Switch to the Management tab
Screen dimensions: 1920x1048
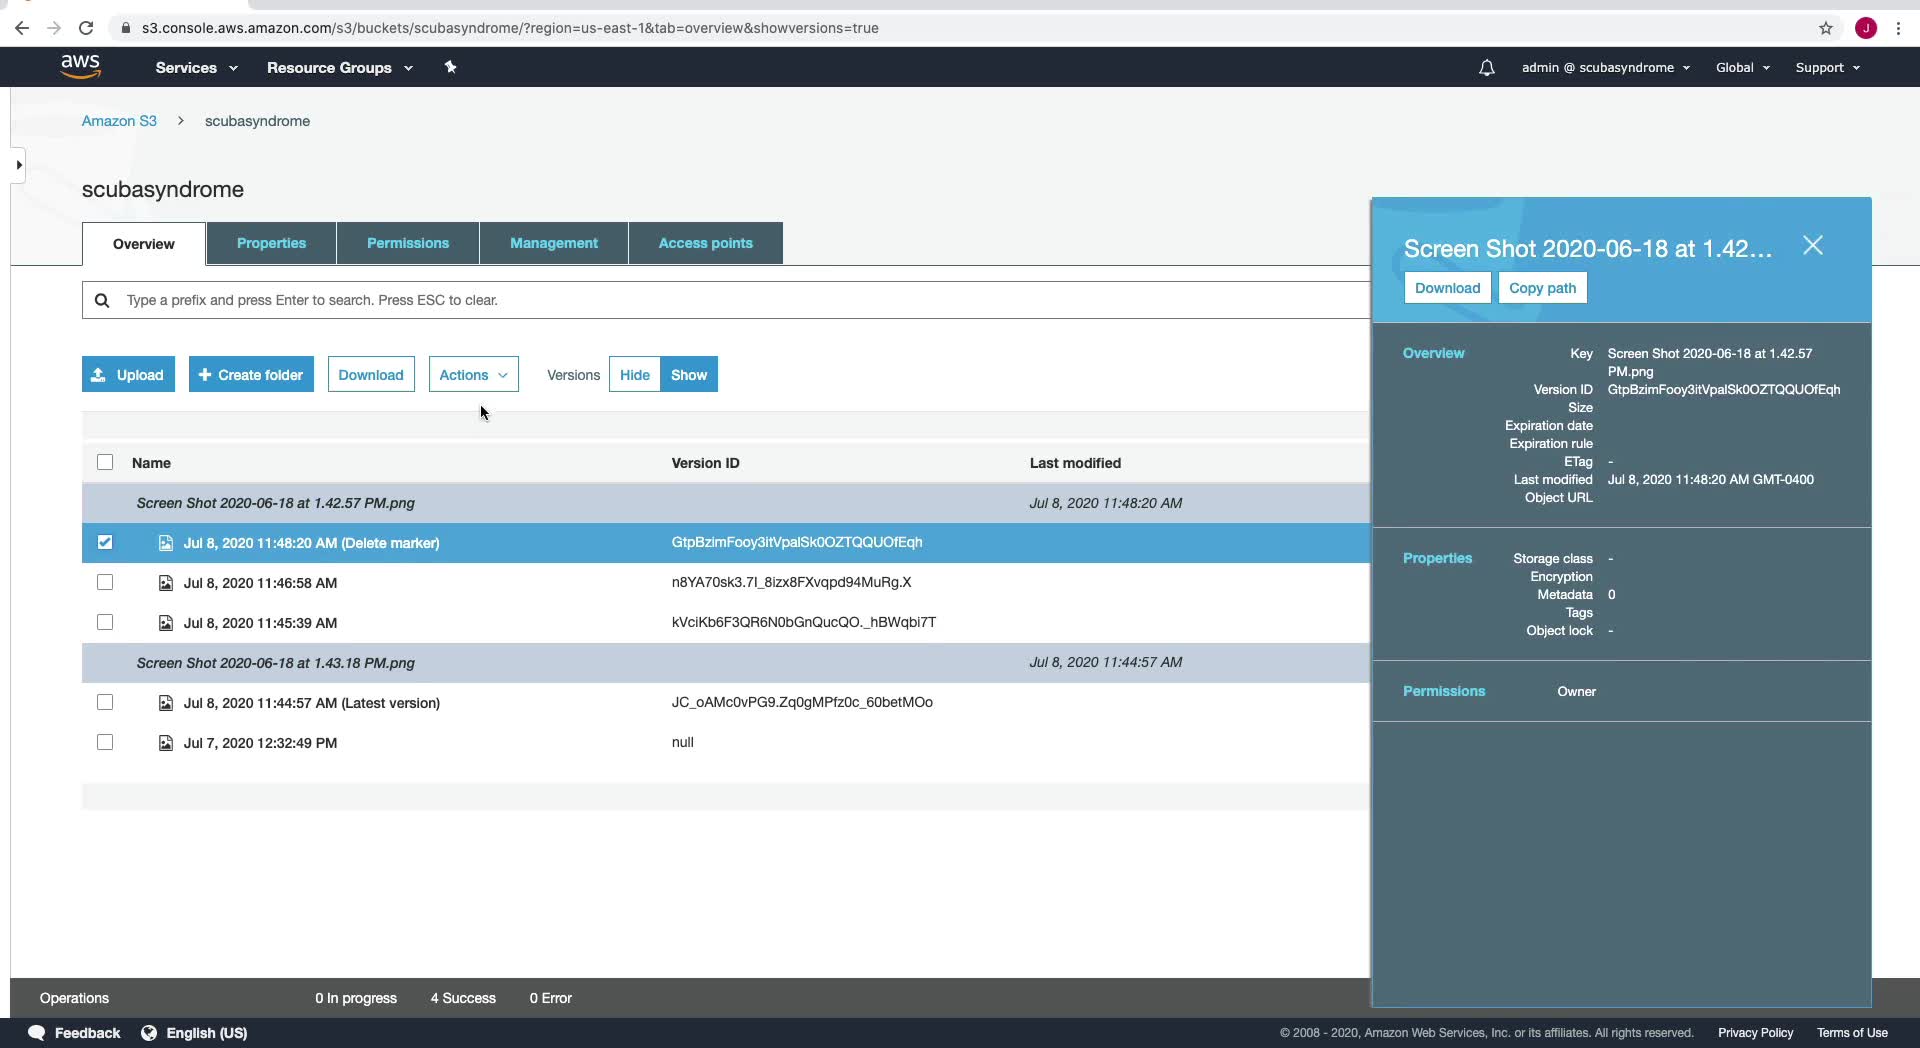554,243
